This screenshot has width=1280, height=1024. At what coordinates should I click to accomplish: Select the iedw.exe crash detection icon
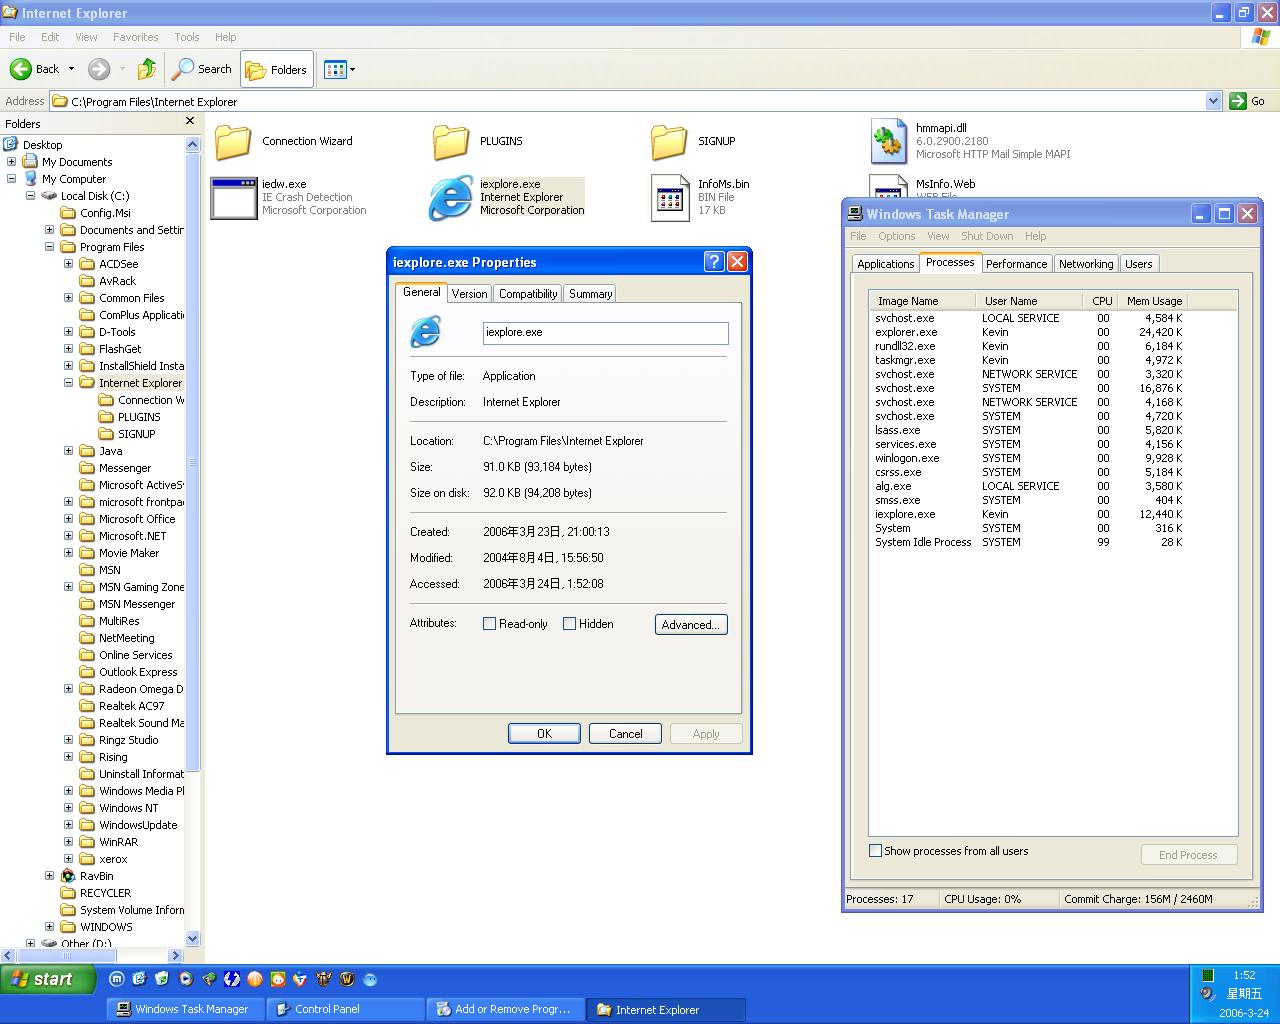[x=233, y=197]
